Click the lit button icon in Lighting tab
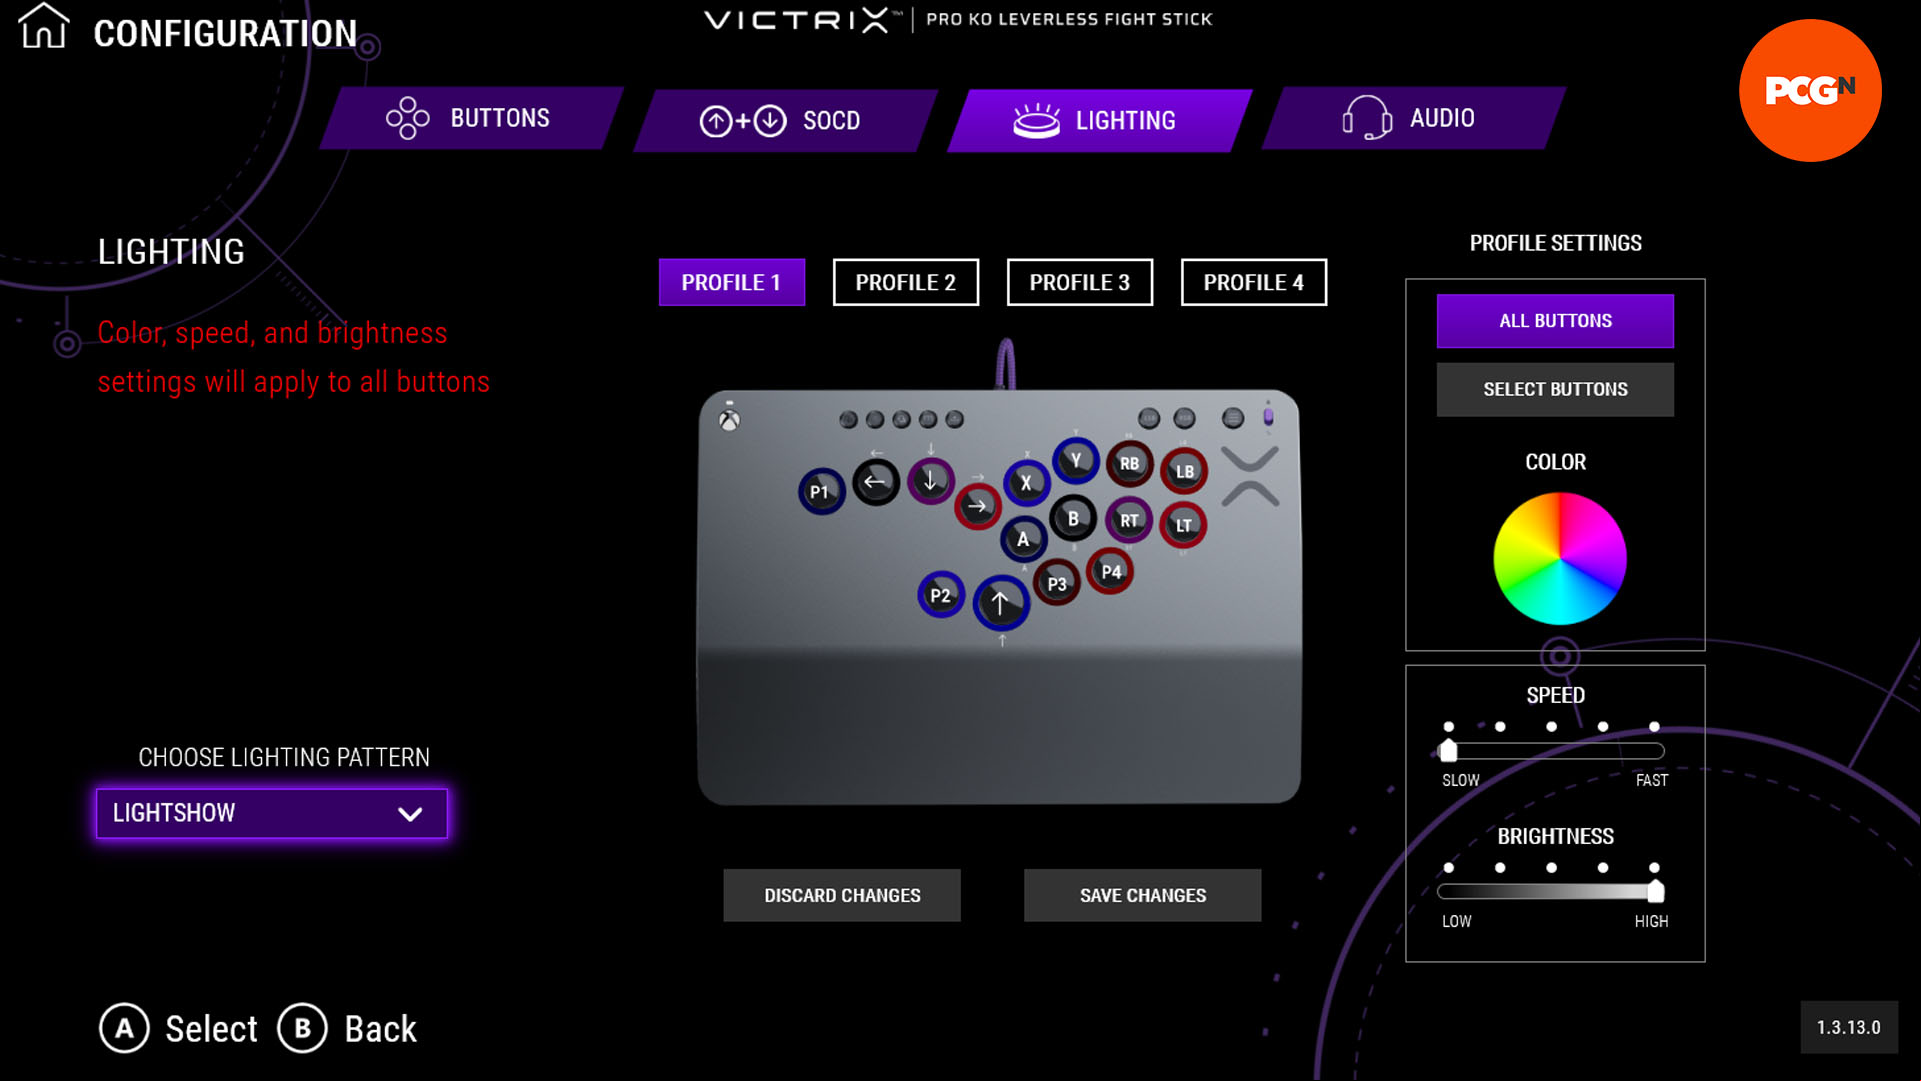Viewport: 1921px width, 1081px height. coord(1036,120)
